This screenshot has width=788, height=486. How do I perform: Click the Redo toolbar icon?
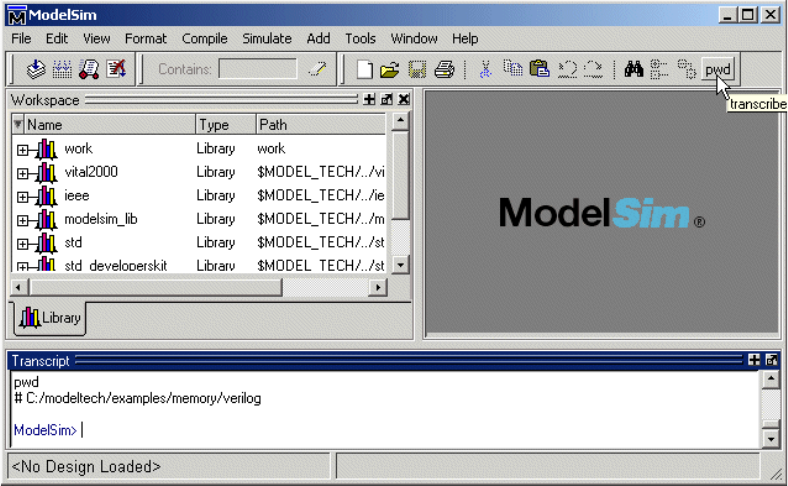(594, 69)
